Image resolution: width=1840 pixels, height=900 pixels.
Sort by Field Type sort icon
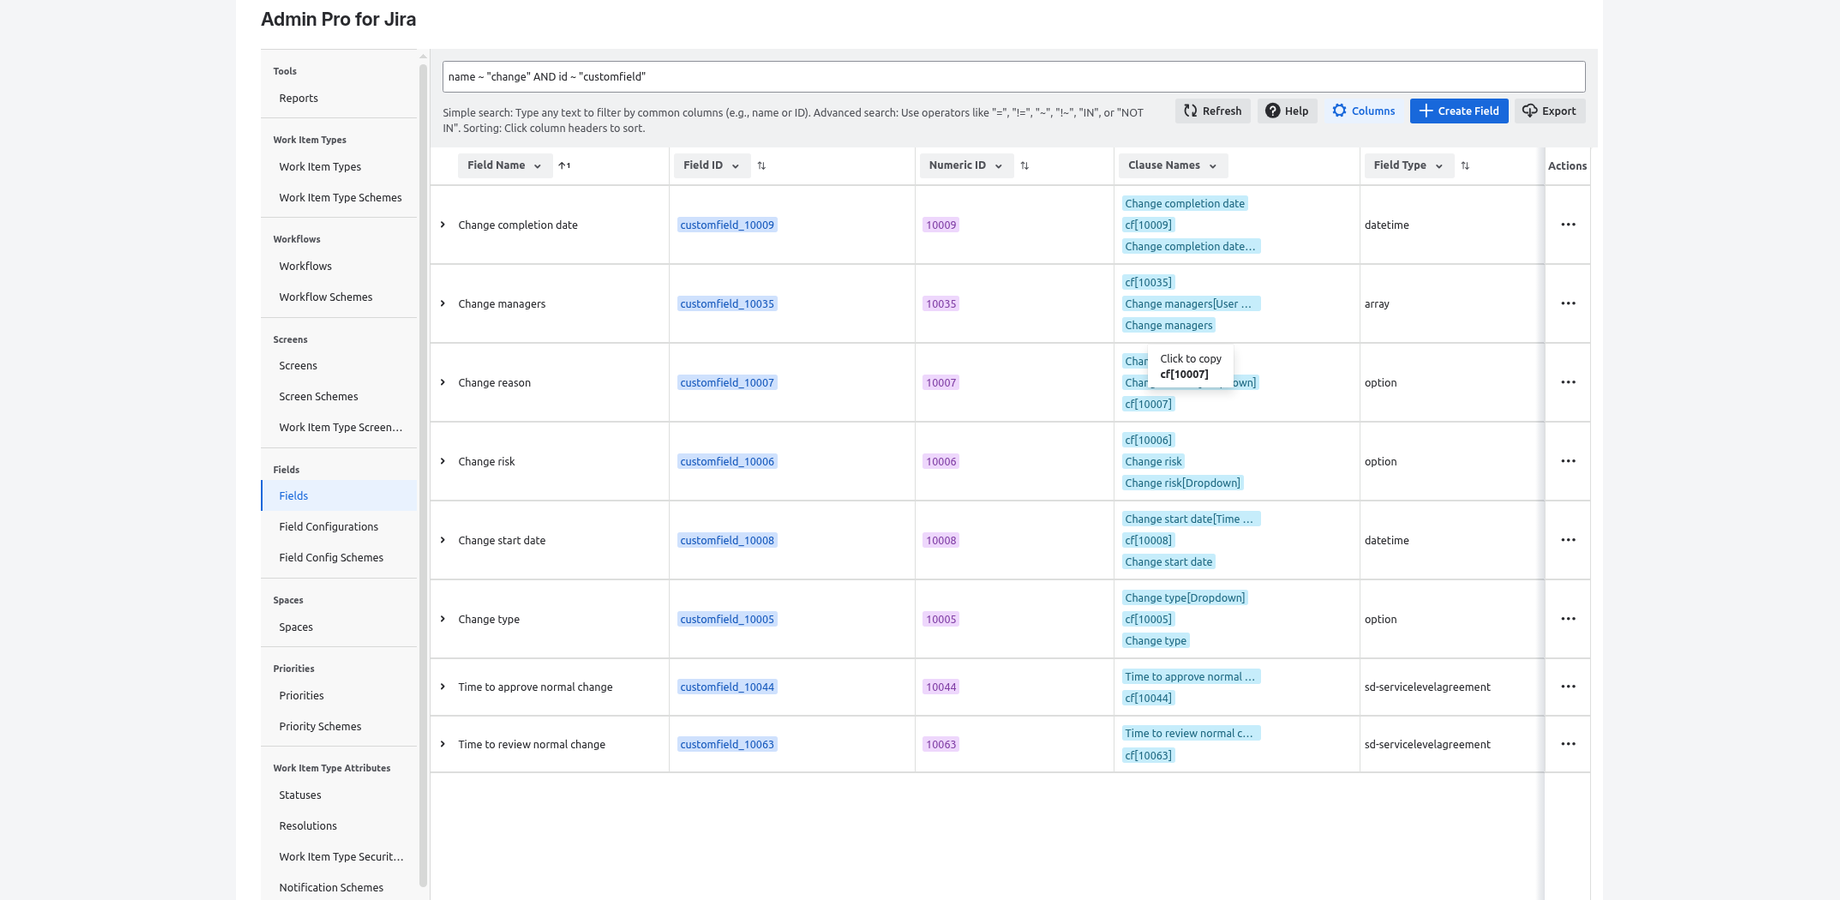point(1465,166)
